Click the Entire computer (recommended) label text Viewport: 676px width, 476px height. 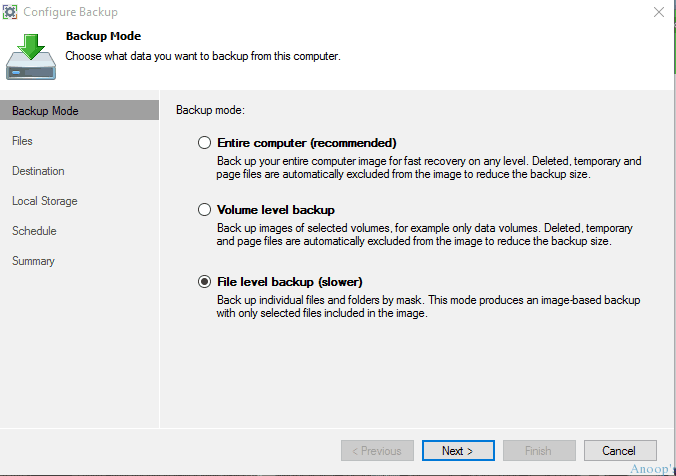pyautogui.click(x=307, y=143)
